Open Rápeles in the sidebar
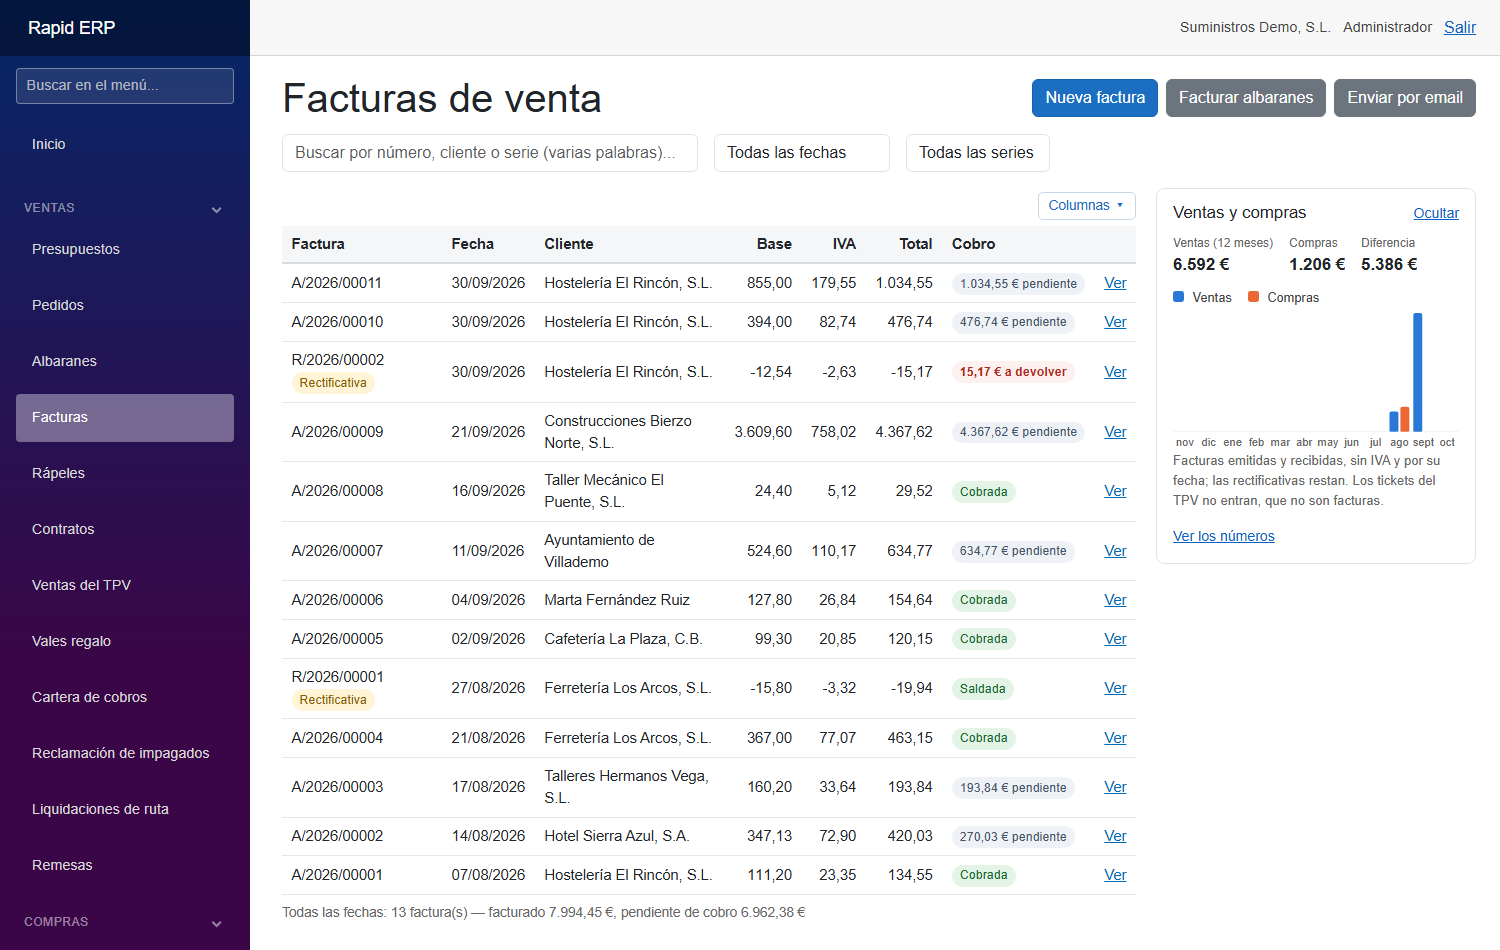 click(x=125, y=473)
